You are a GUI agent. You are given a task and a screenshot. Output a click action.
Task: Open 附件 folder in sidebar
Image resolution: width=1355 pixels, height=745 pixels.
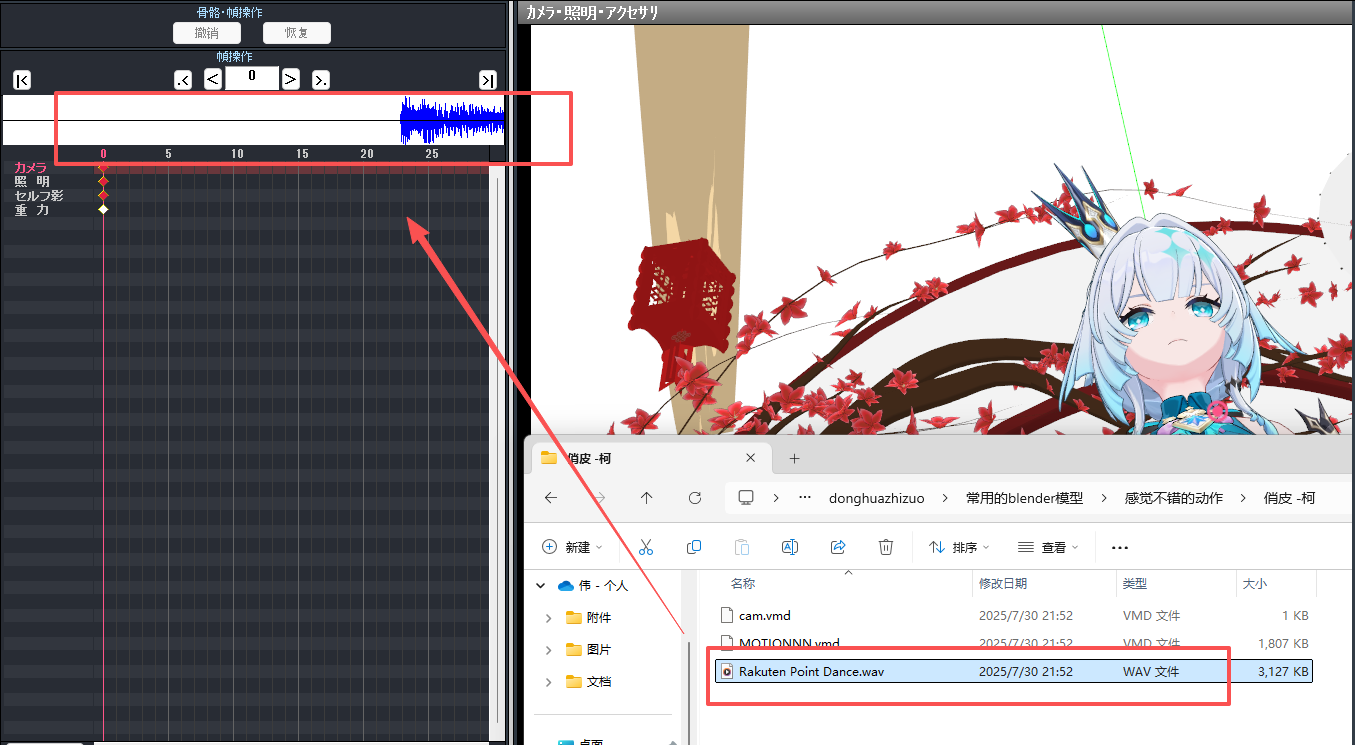point(589,618)
